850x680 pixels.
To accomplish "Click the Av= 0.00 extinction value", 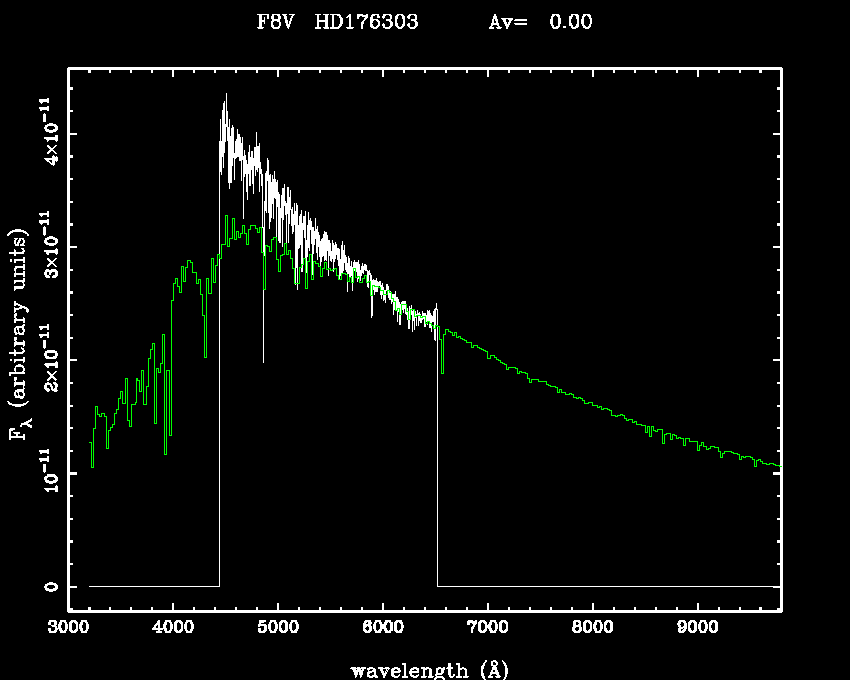I will 540,23.
